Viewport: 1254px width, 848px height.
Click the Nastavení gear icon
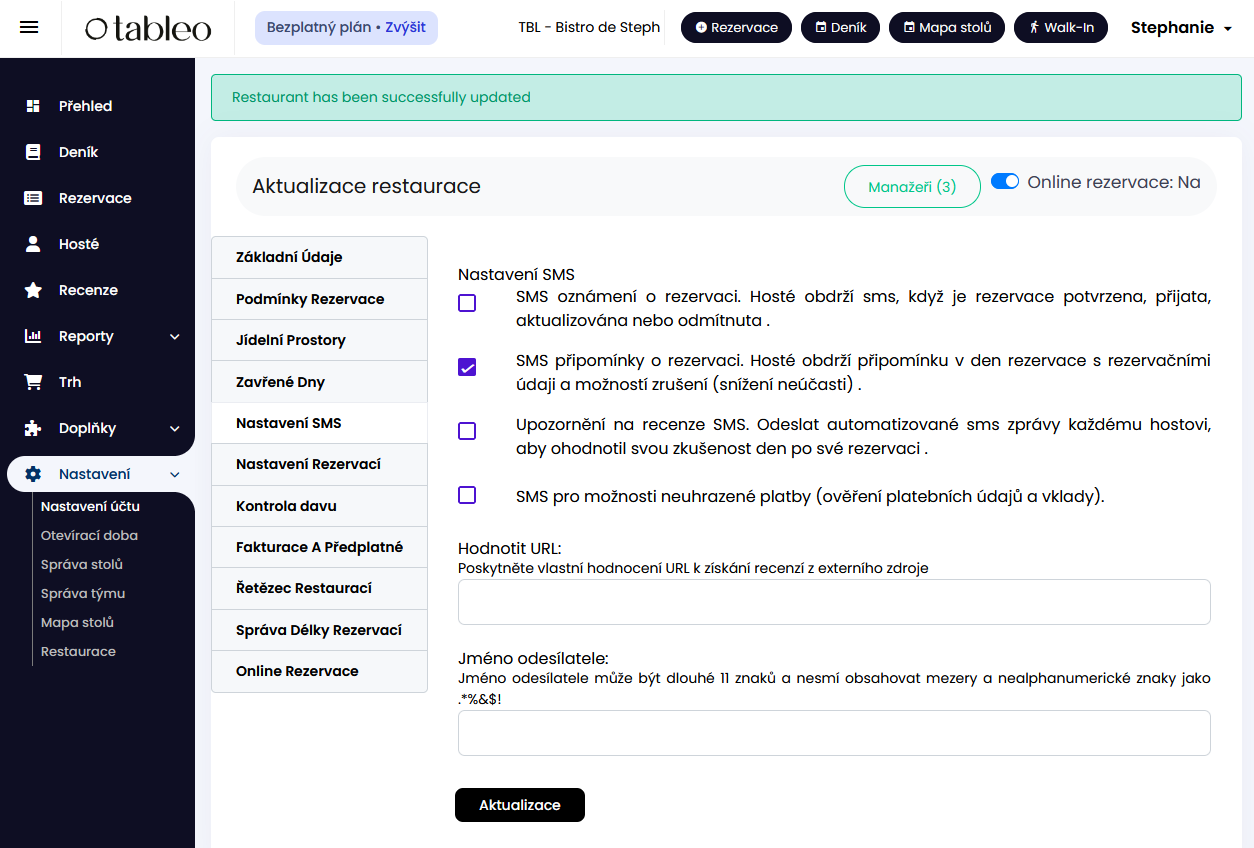pyautogui.click(x=33, y=474)
